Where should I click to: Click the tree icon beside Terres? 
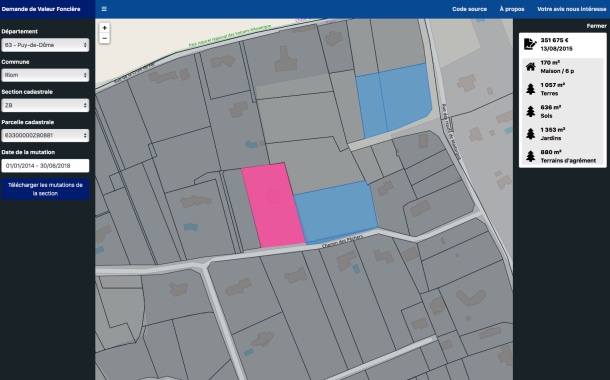(530, 89)
